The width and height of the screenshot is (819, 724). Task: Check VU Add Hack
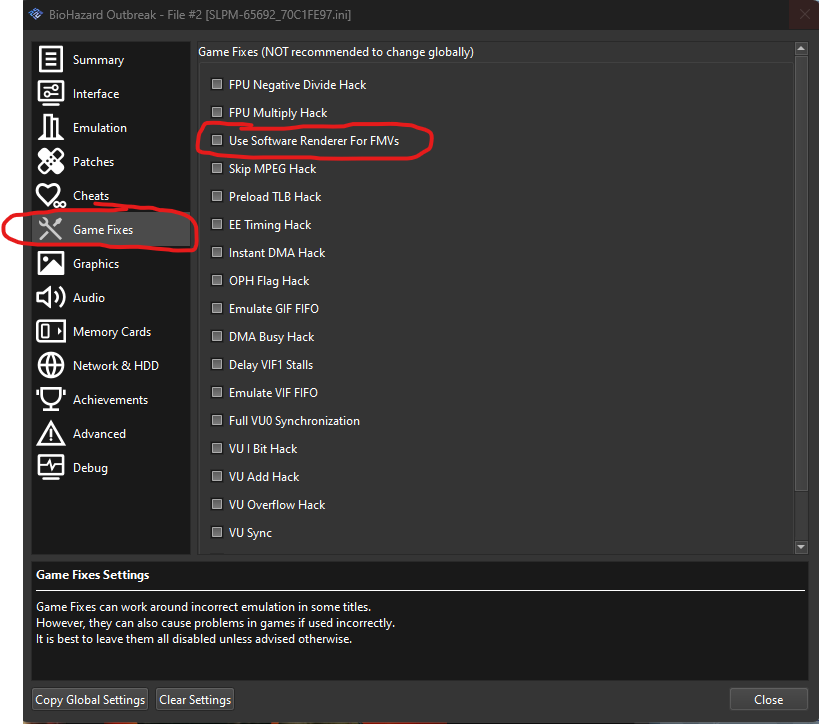[x=217, y=476]
